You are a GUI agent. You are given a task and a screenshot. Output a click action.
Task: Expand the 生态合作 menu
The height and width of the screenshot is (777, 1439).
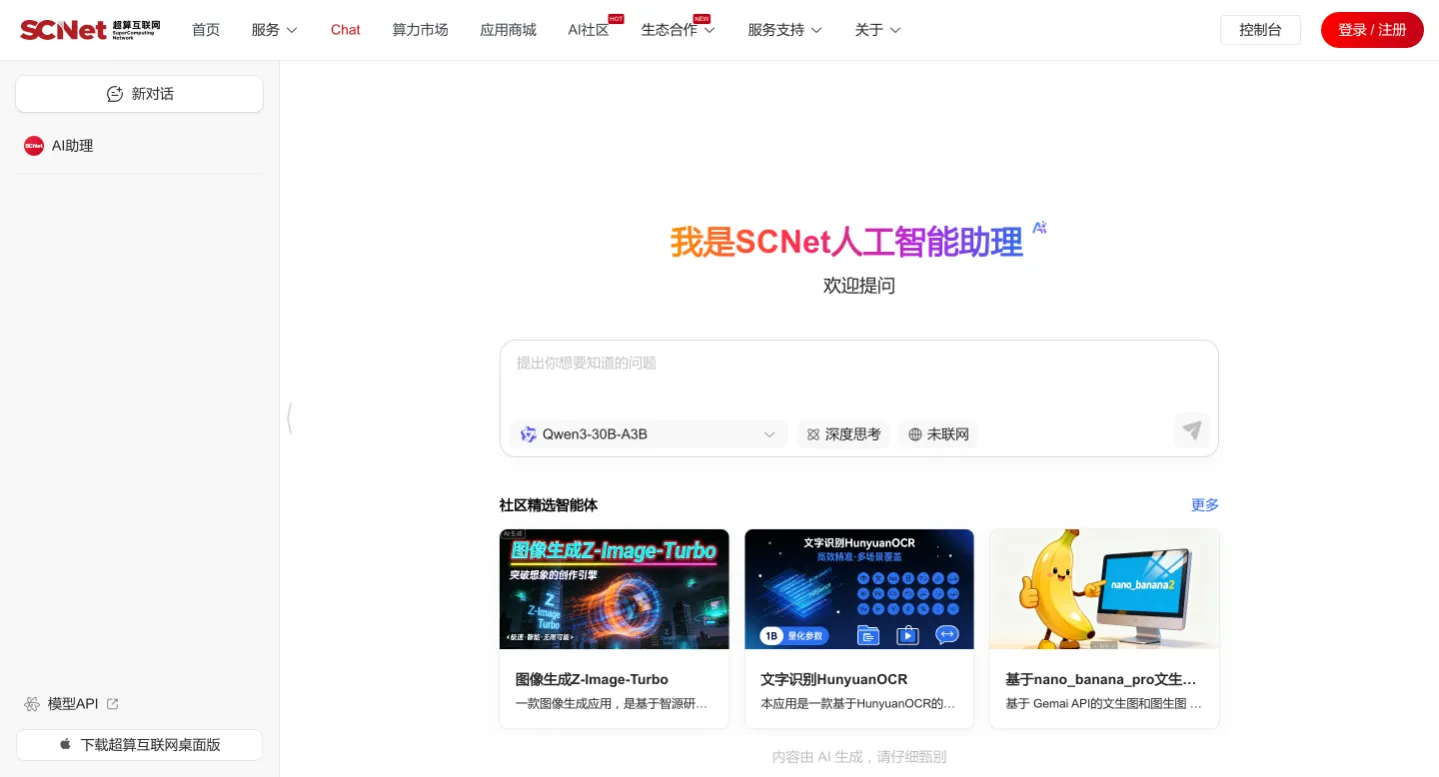click(x=678, y=29)
